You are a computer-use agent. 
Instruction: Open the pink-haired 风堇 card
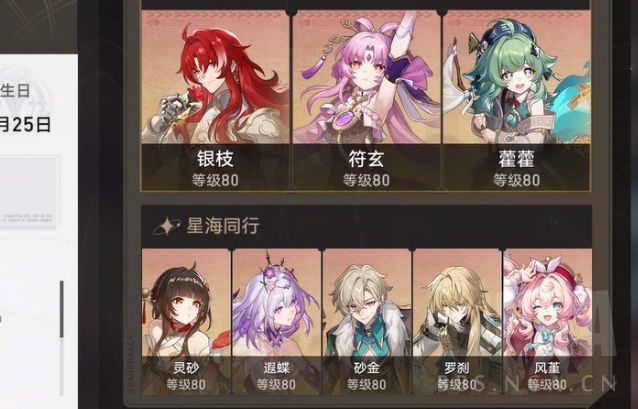(547, 322)
